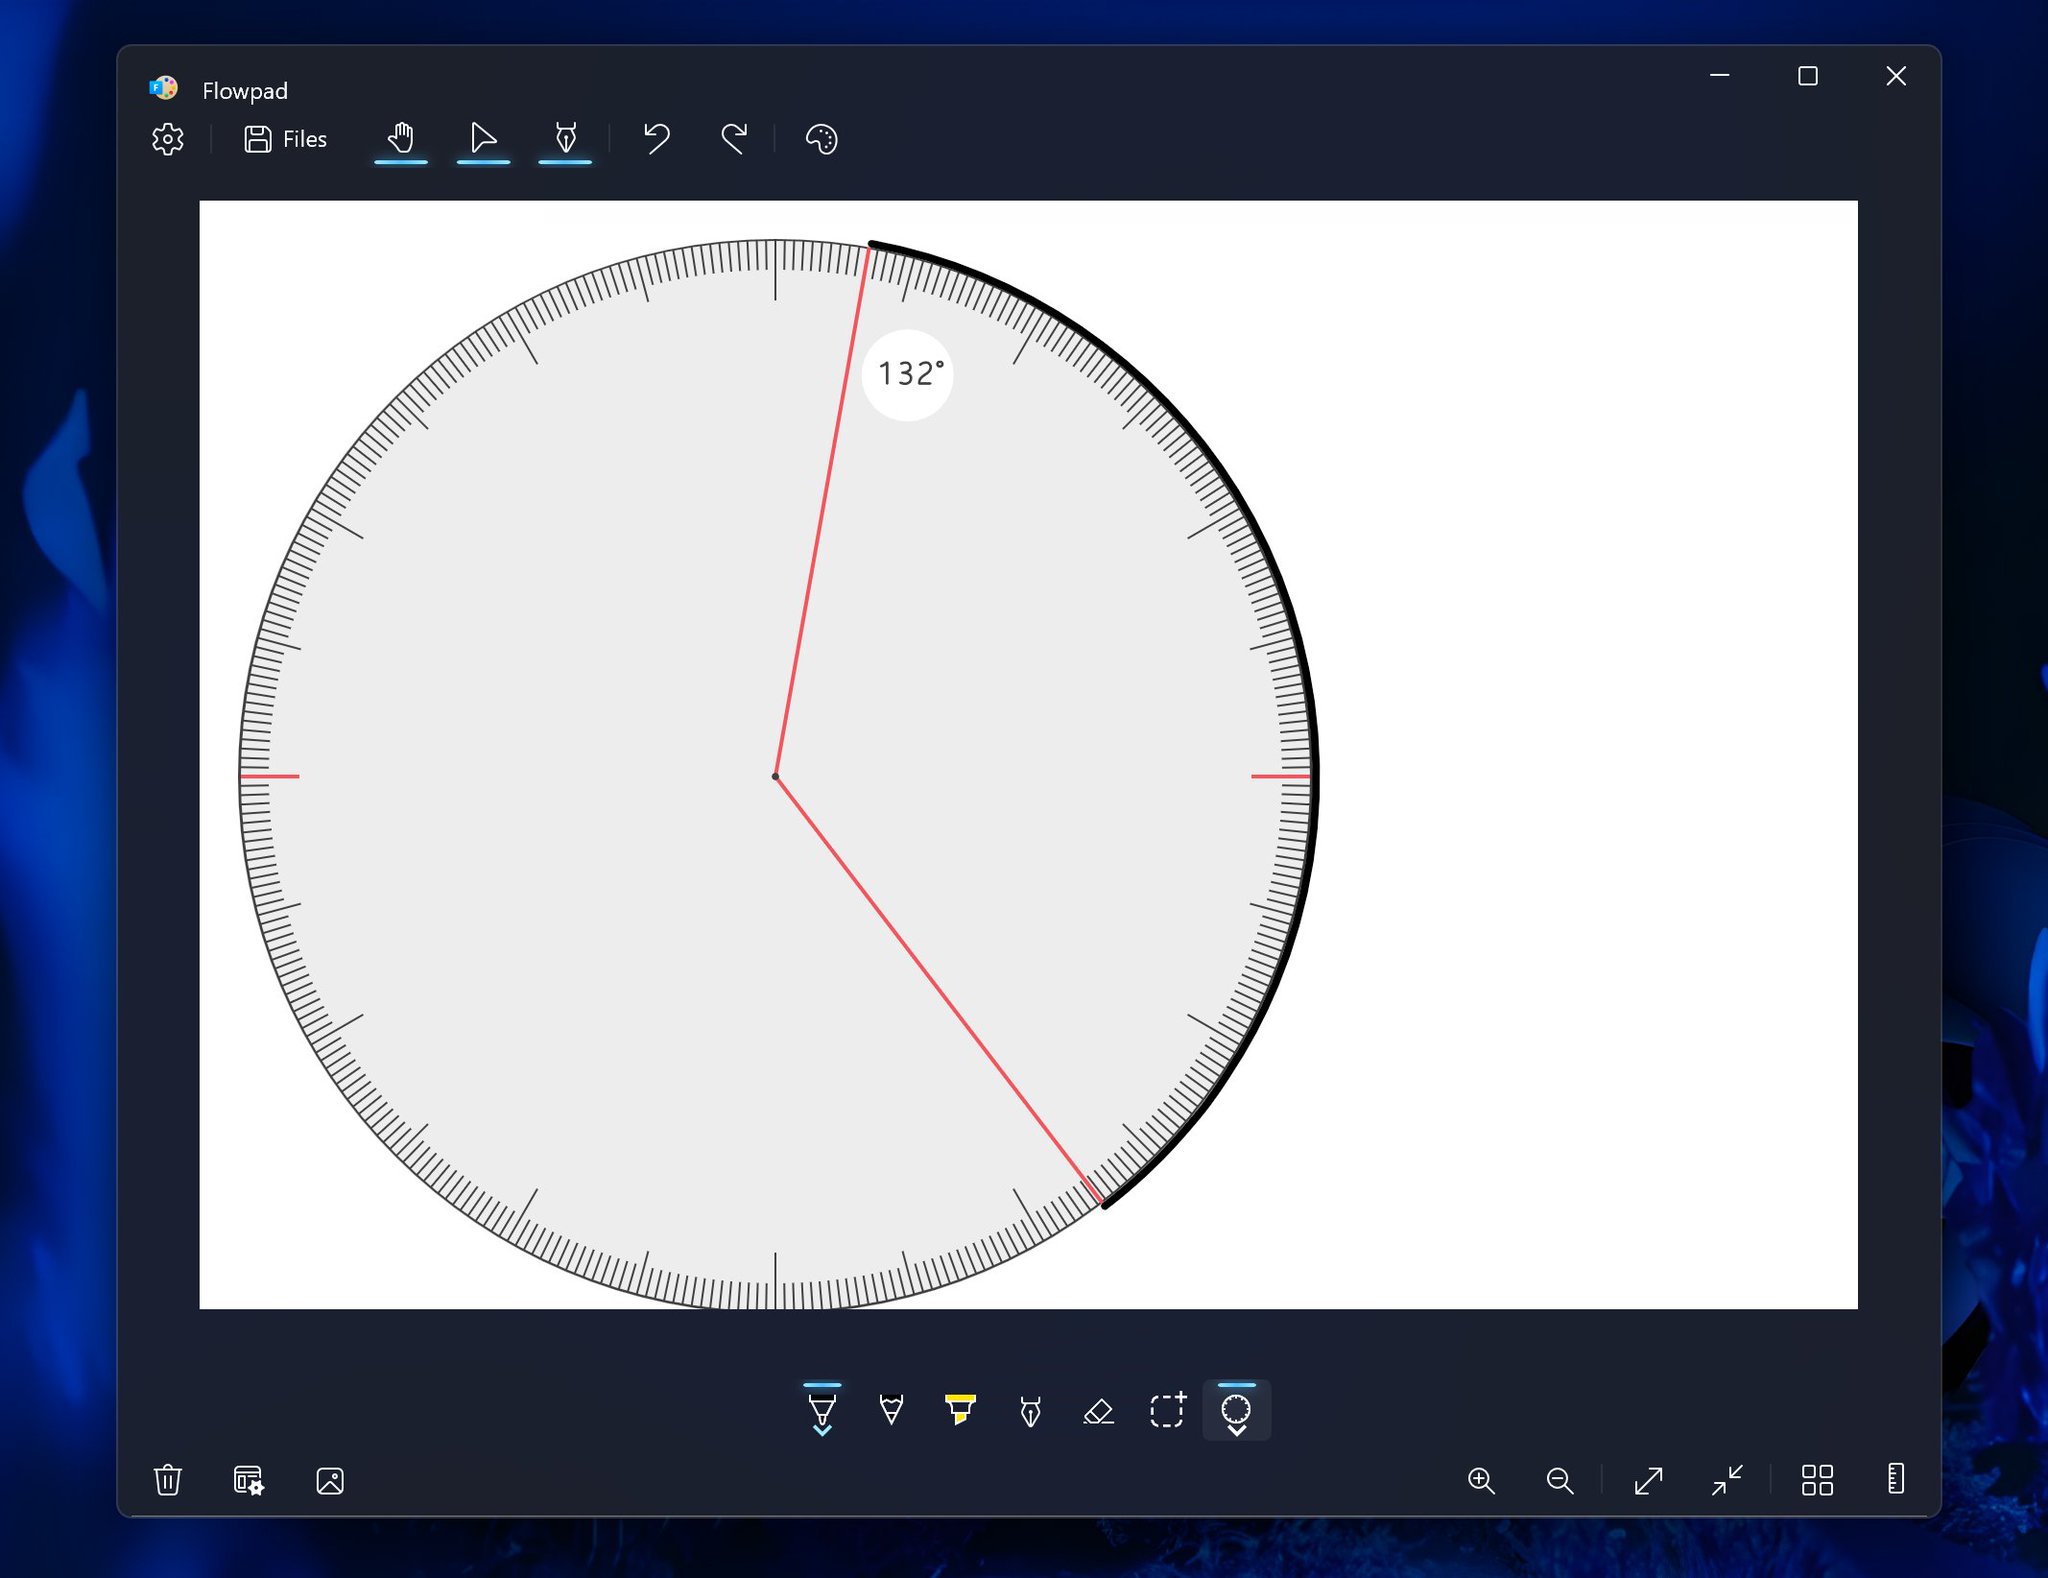Screen dimensions: 2048x1578
Task: Toggle the grid layout view
Action: pos(1819,1482)
